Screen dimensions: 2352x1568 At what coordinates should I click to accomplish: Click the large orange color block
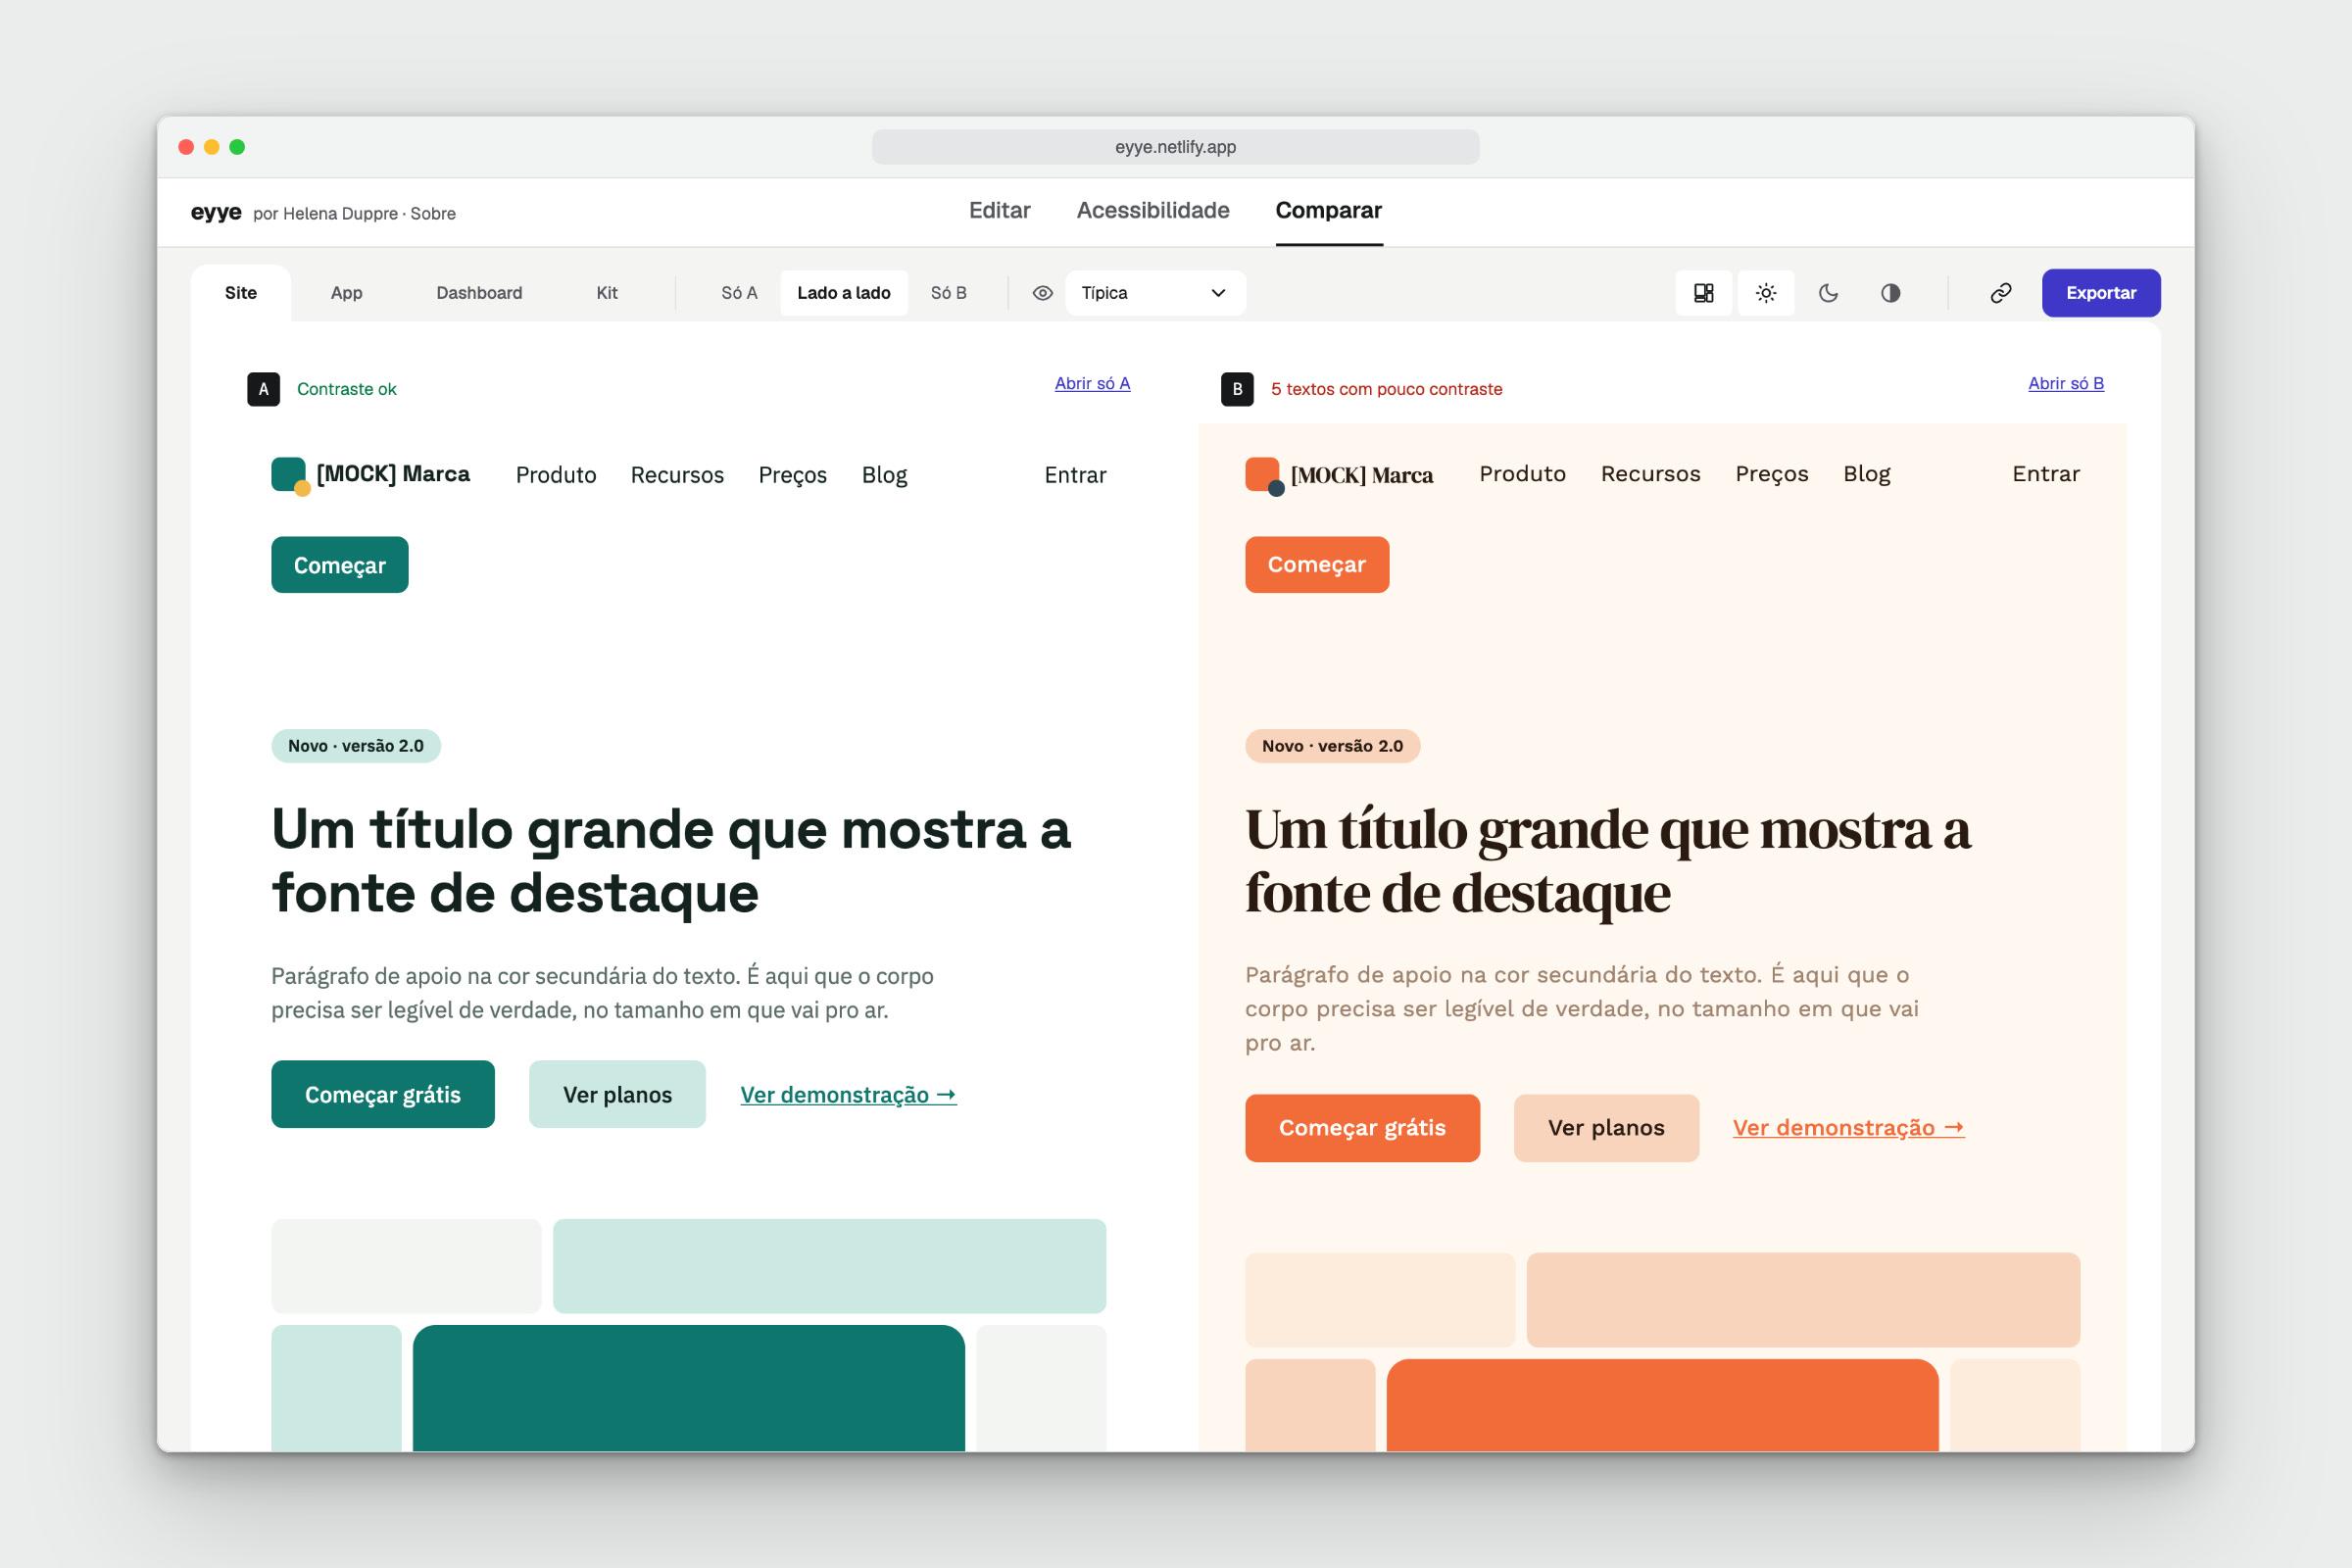1662,1405
